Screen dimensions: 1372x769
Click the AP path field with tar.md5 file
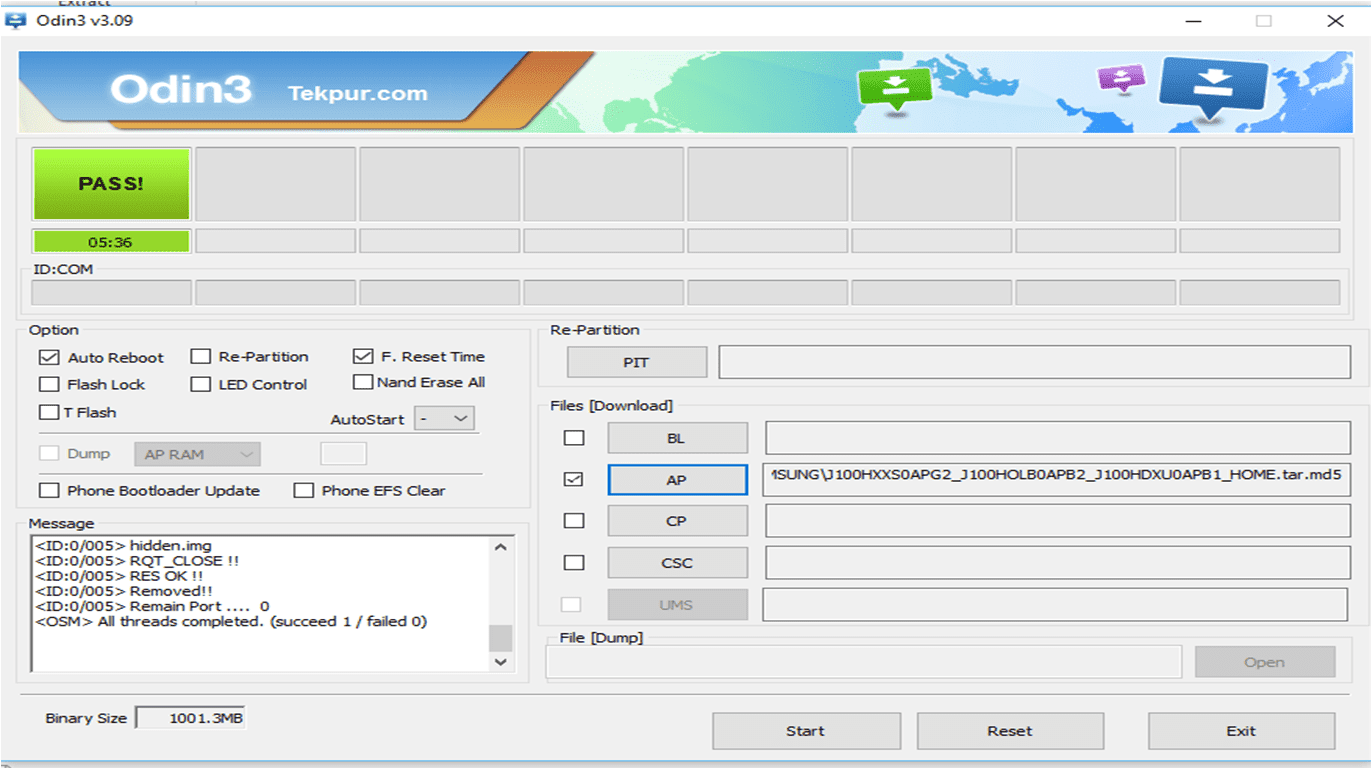(1057, 479)
